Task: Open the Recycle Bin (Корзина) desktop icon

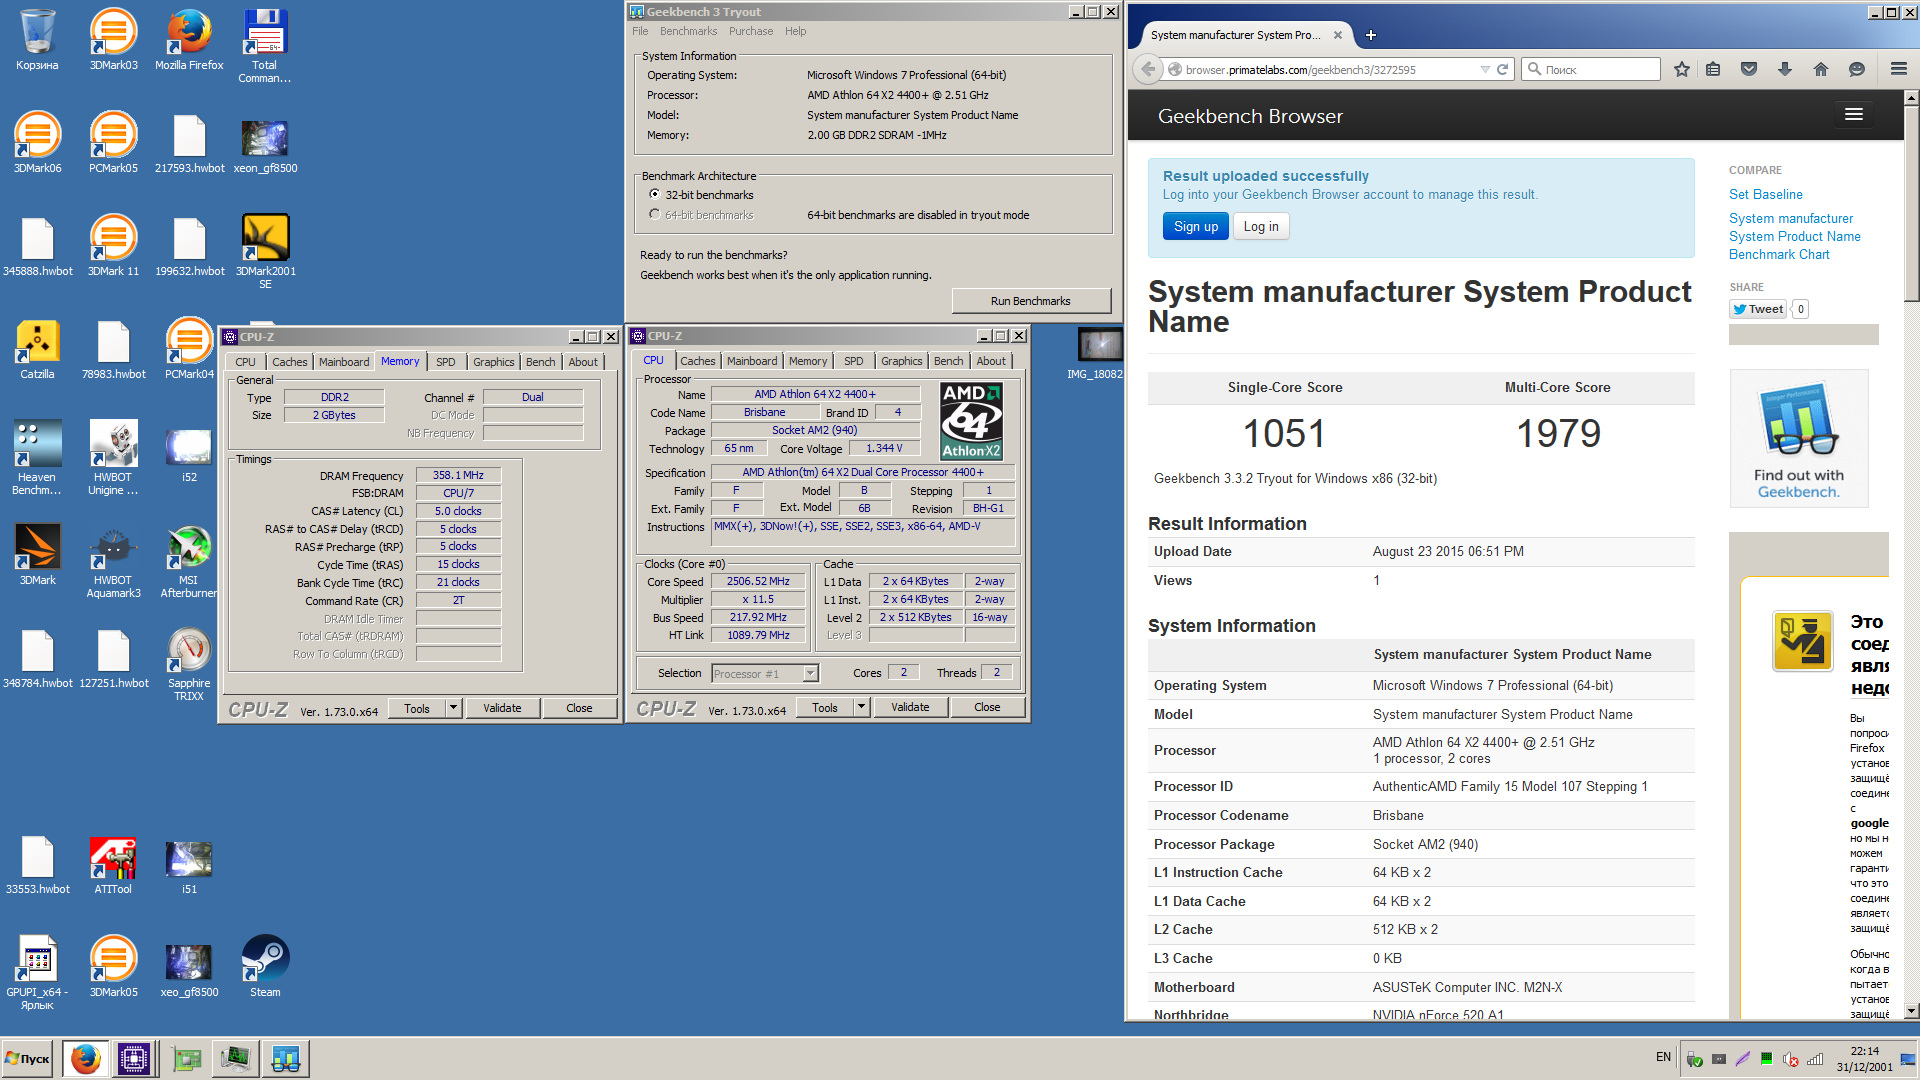Action: coord(37,40)
